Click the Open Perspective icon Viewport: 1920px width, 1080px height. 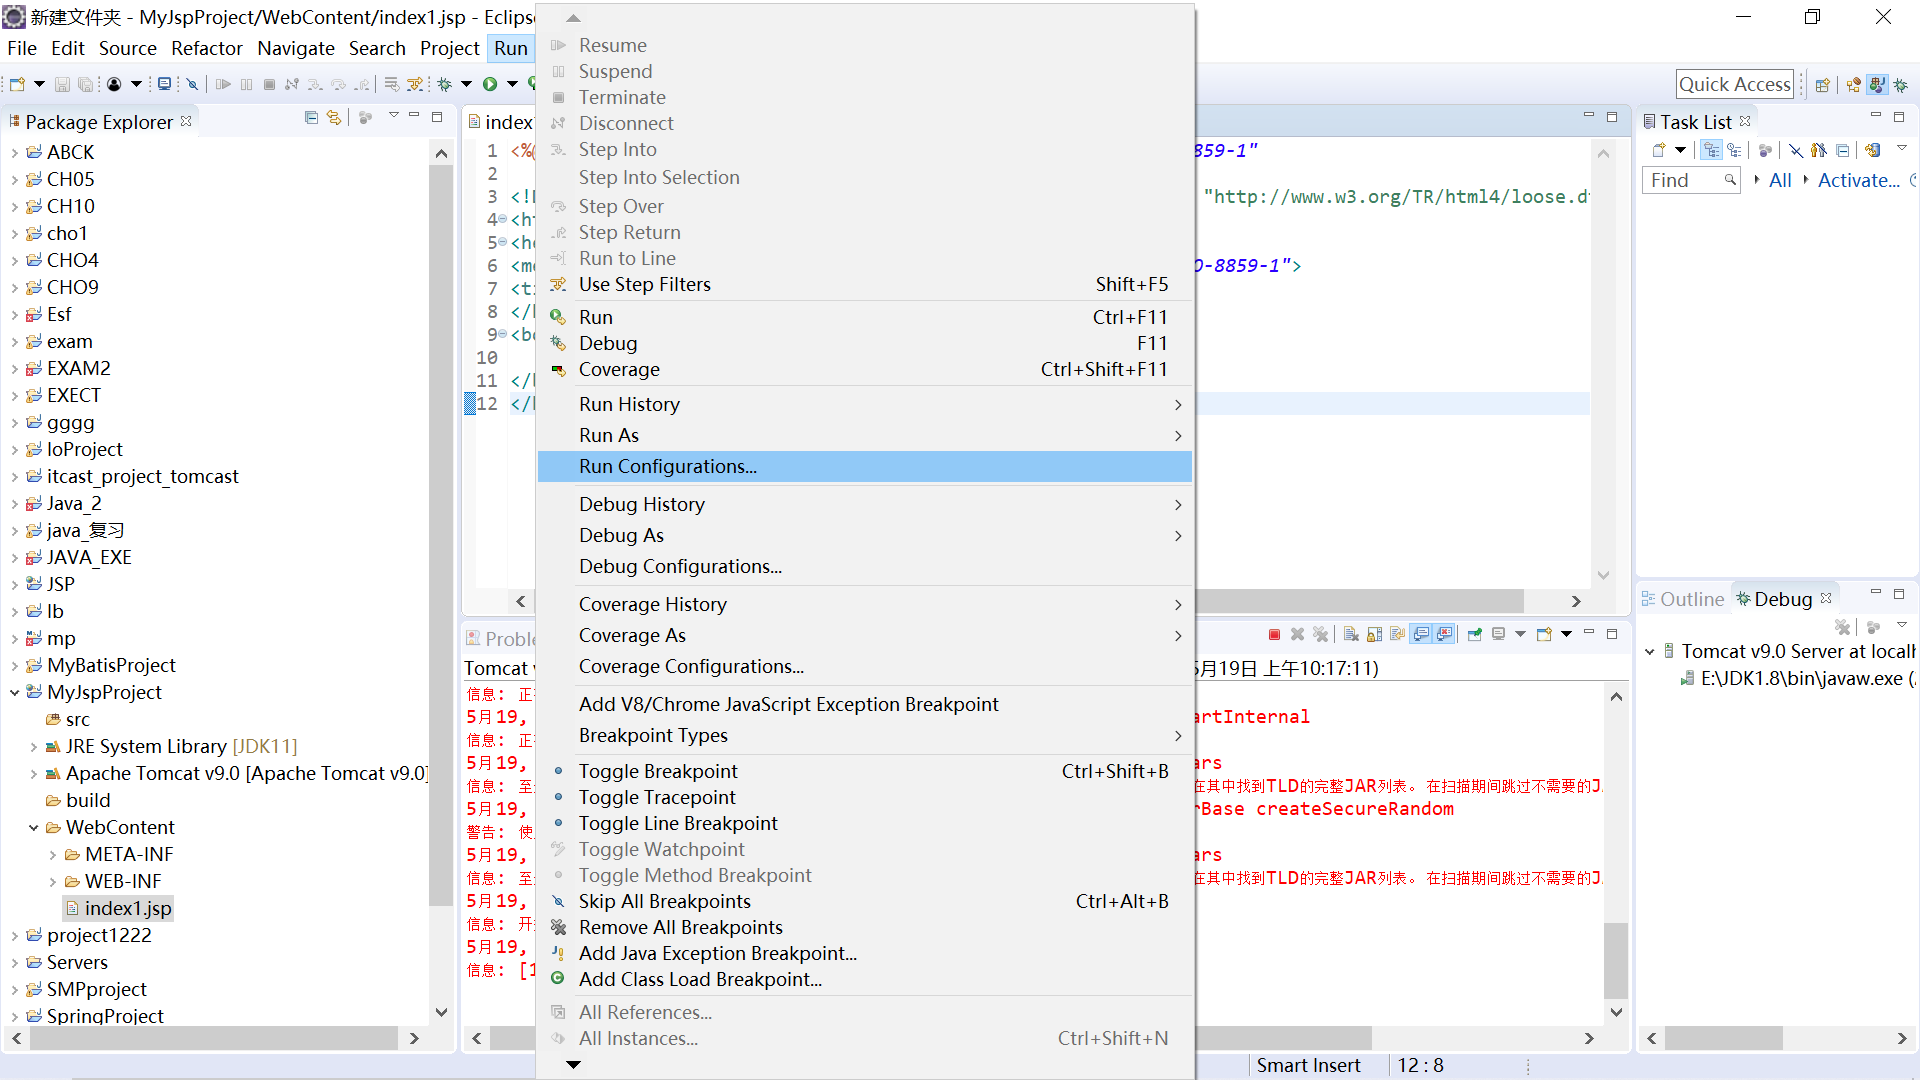pyautogui.click(x=1822, y=85)
